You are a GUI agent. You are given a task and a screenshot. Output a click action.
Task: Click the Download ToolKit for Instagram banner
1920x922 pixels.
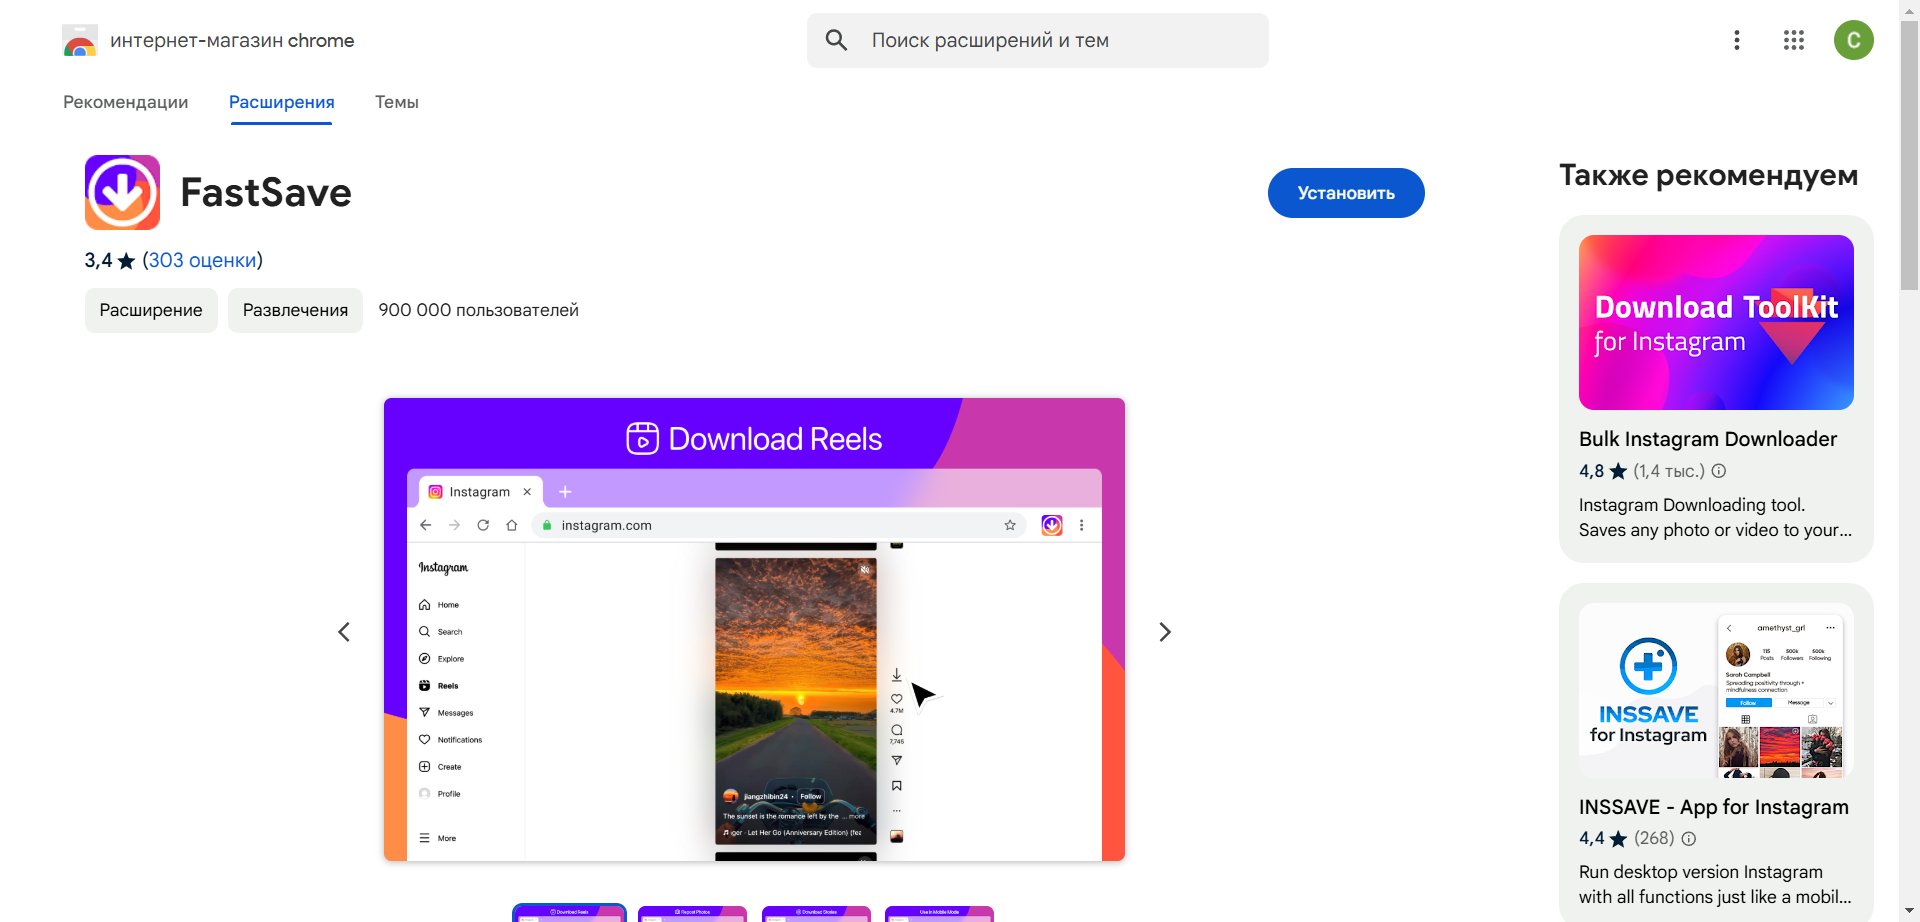(x=1716, y=322)
